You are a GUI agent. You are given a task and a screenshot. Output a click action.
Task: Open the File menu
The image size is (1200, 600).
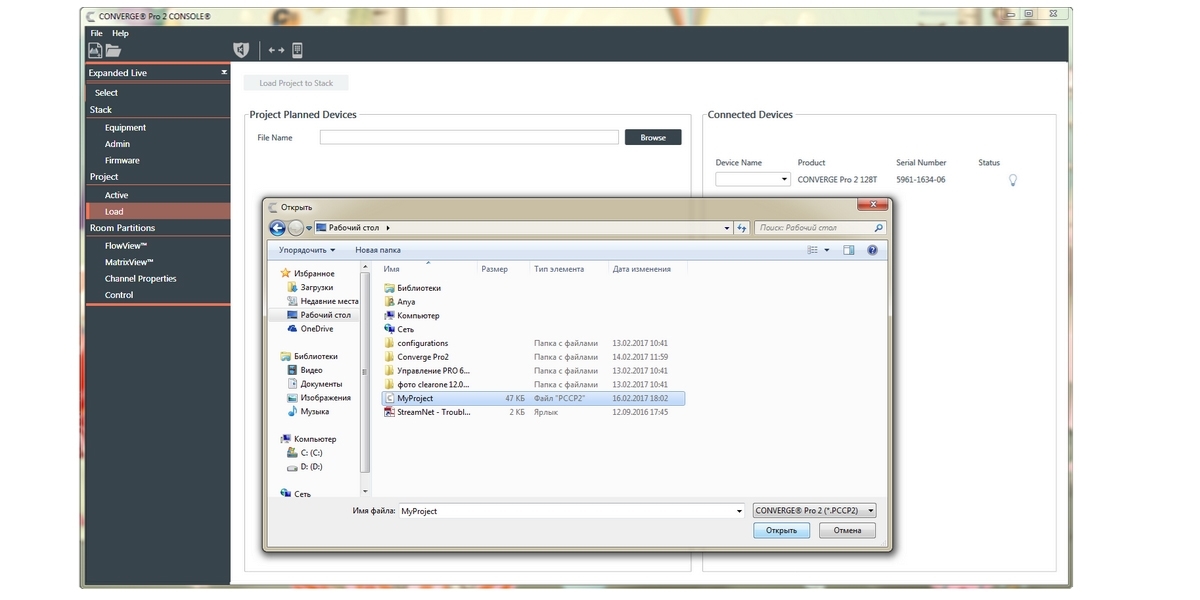(96, 33)
